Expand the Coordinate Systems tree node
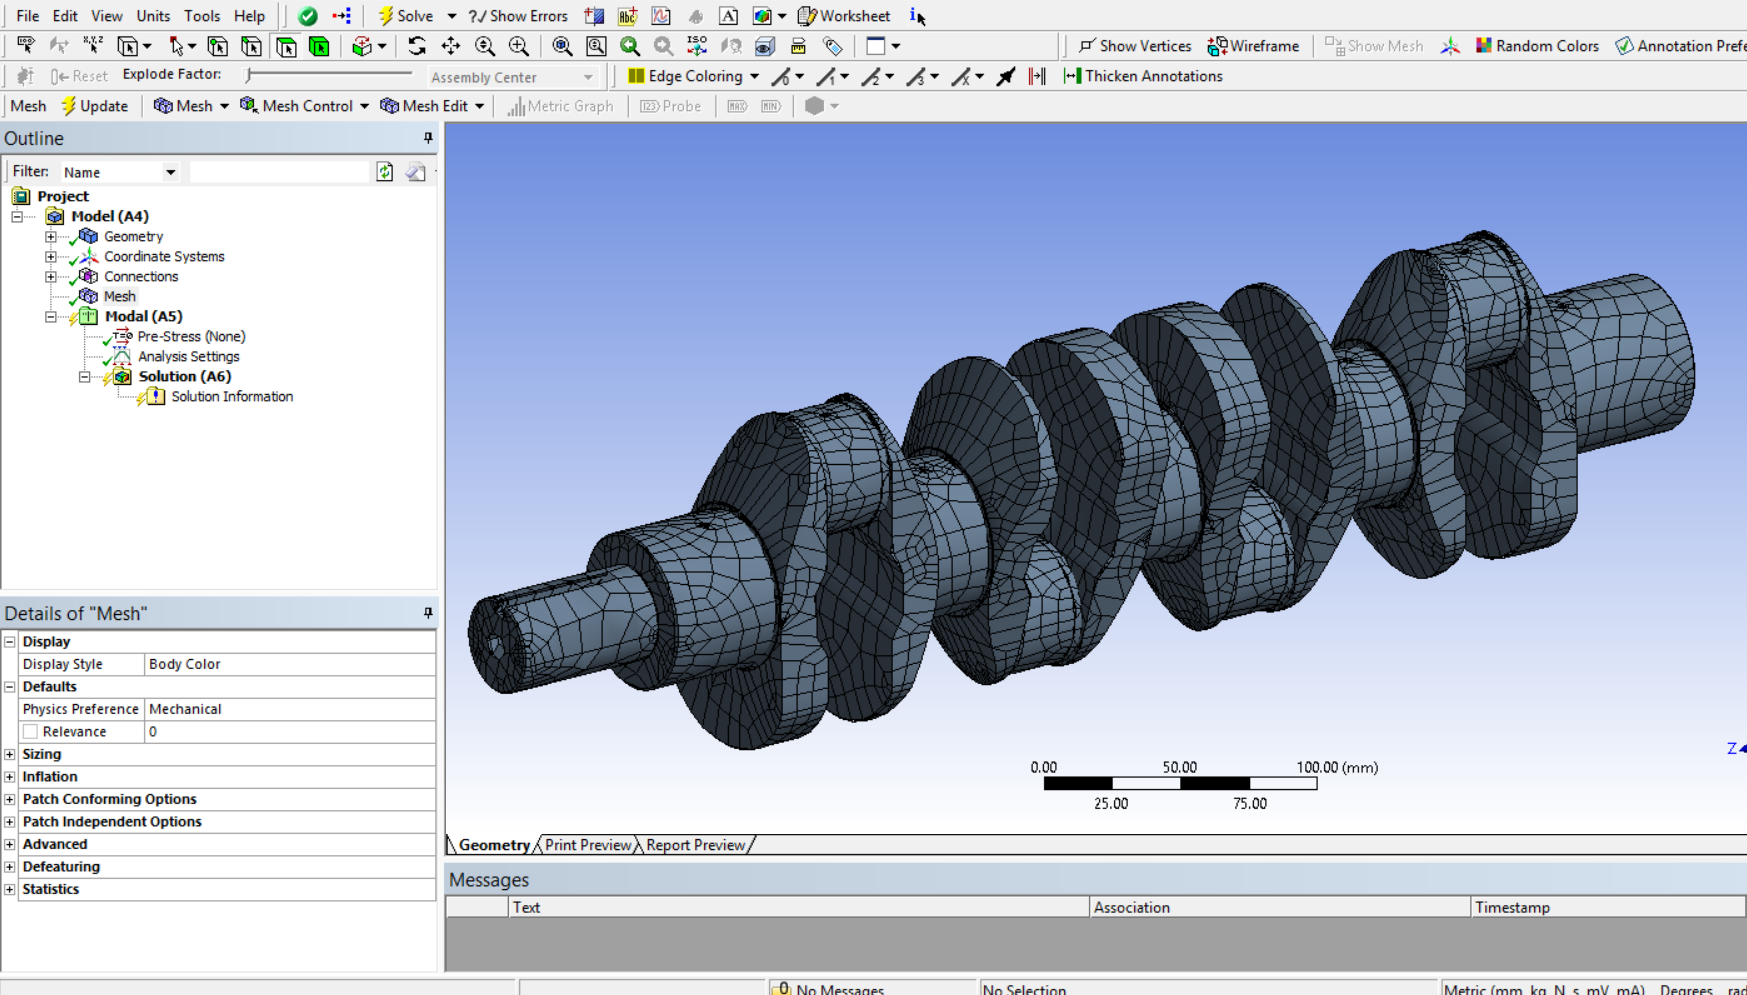This screenshot has height=995, width=1747. point(51,257)
